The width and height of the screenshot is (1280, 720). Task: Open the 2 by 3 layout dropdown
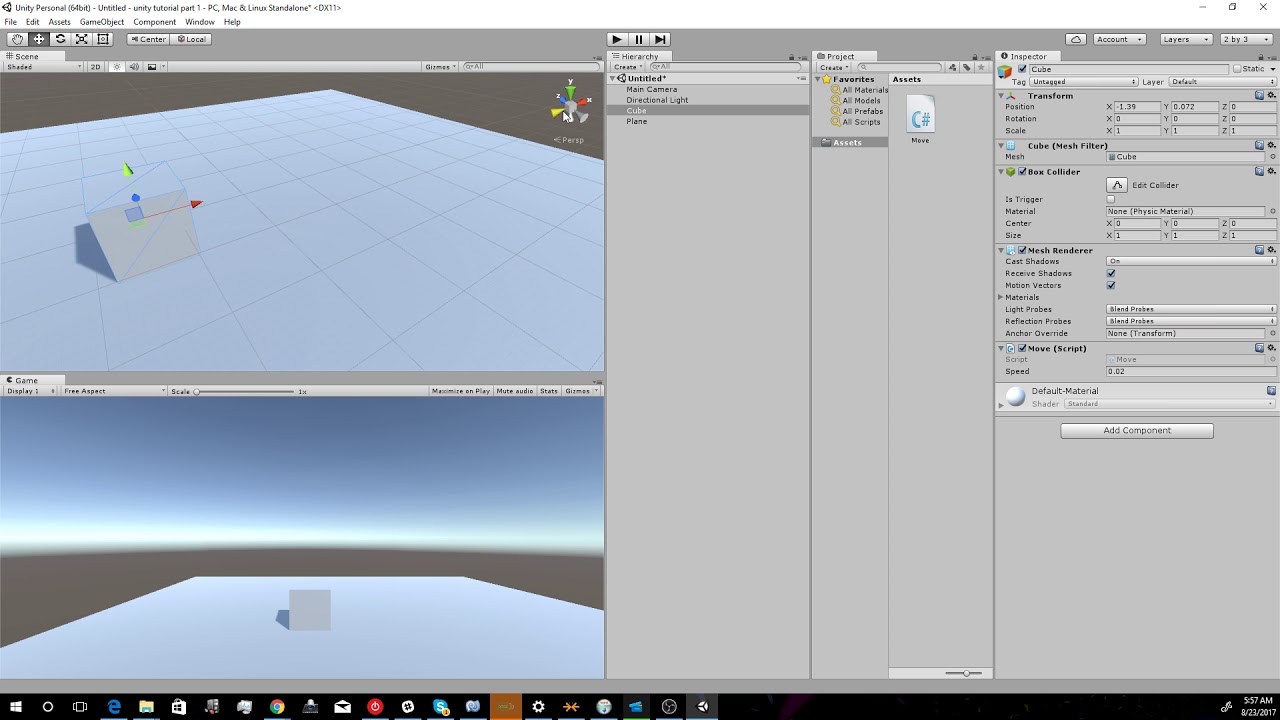pos(1246,39)
